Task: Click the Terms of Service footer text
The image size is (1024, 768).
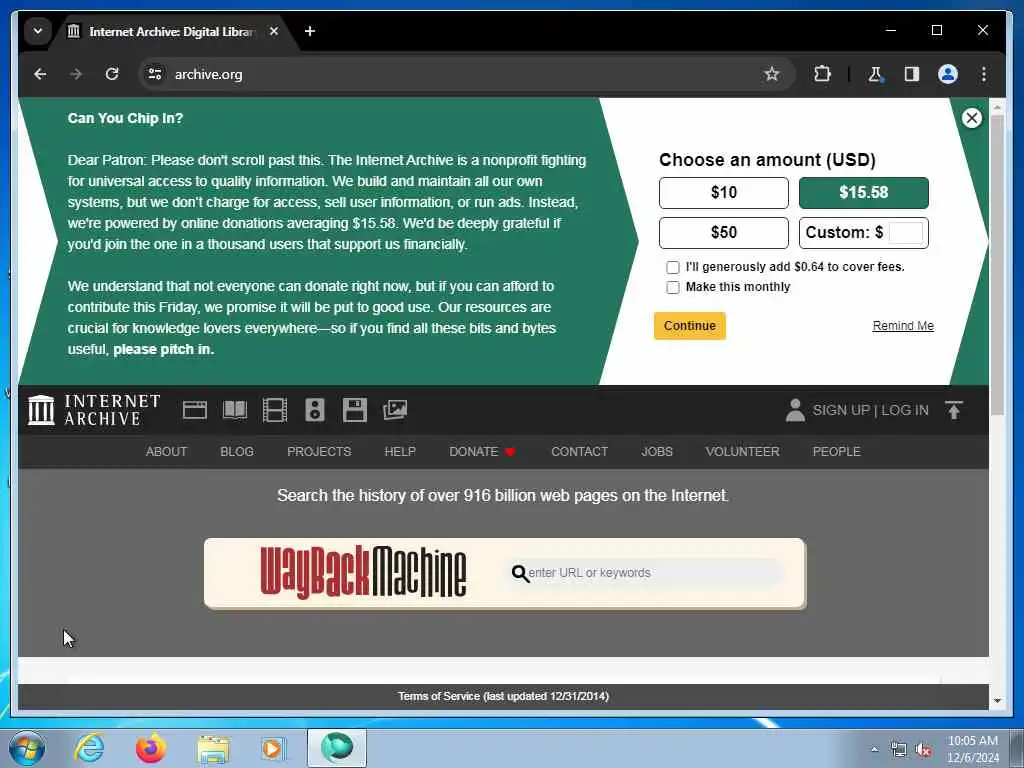Action: pos(504,696)
